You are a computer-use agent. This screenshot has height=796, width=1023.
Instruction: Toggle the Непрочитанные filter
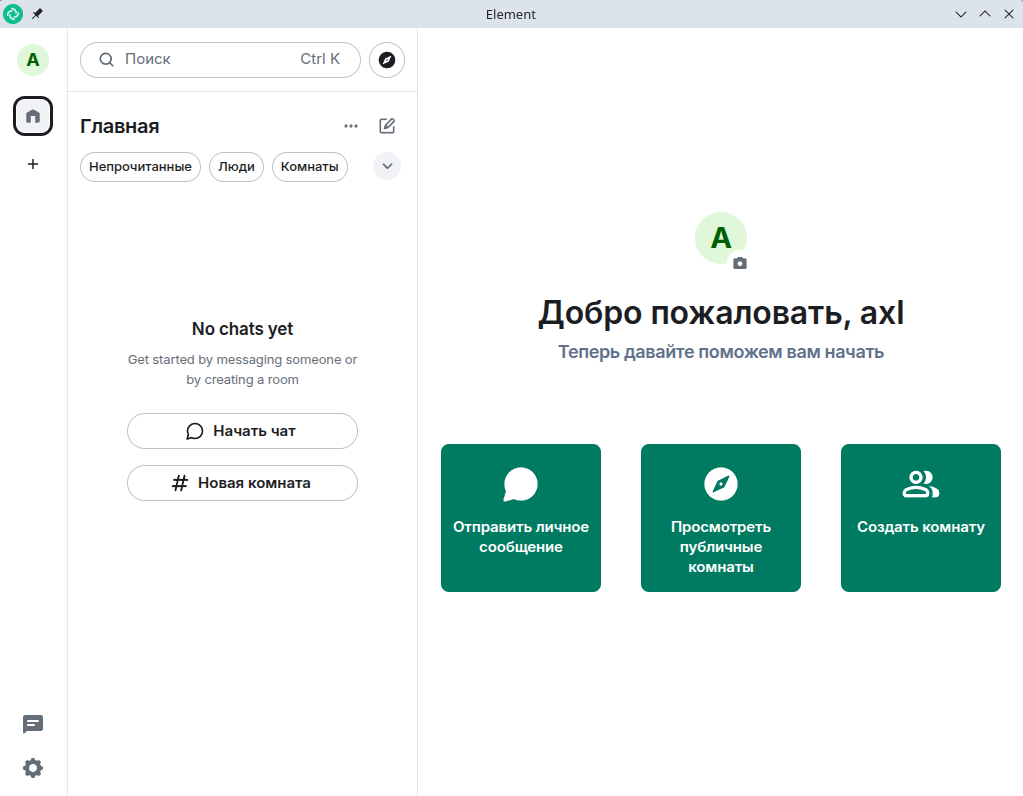[x=140, y=167]
